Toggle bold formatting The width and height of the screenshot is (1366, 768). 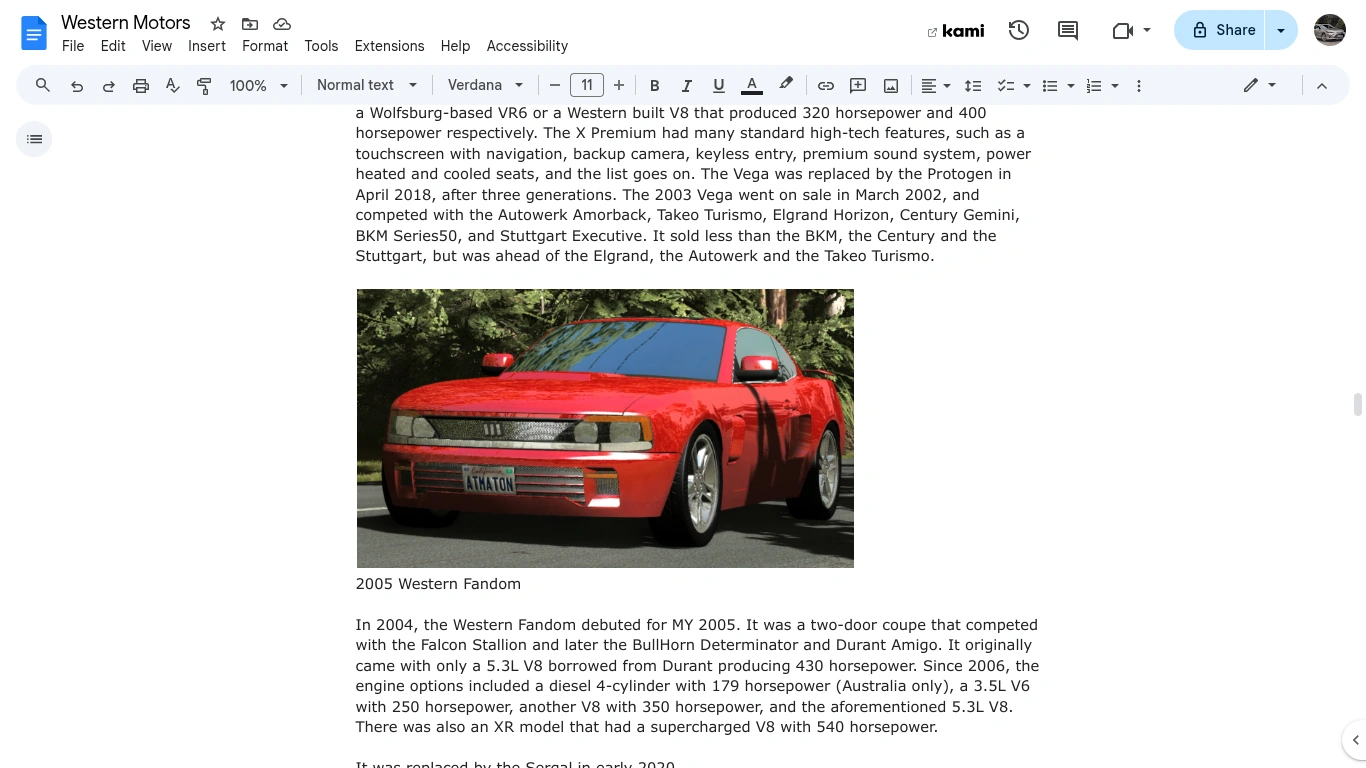(x=655, y=85)
